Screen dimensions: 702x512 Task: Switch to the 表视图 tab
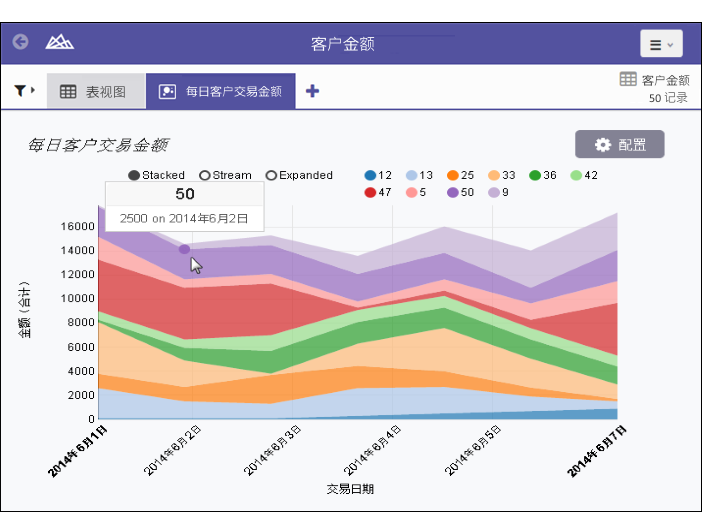pyautogui.click(x=94, y=91)
